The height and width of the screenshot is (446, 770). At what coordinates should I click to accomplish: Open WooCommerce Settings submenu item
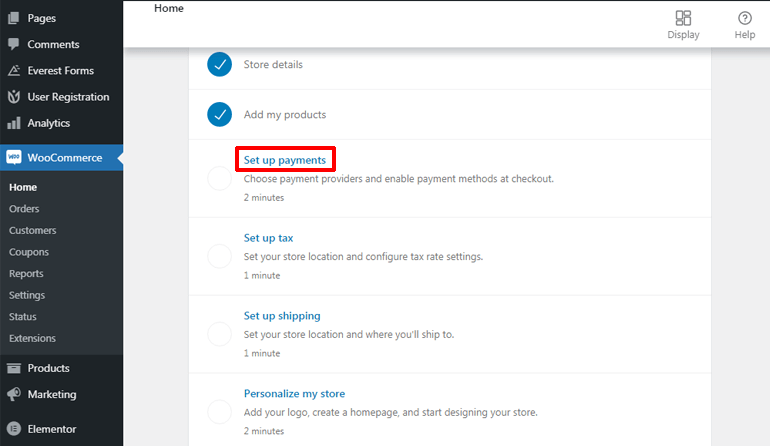(27, 295)
